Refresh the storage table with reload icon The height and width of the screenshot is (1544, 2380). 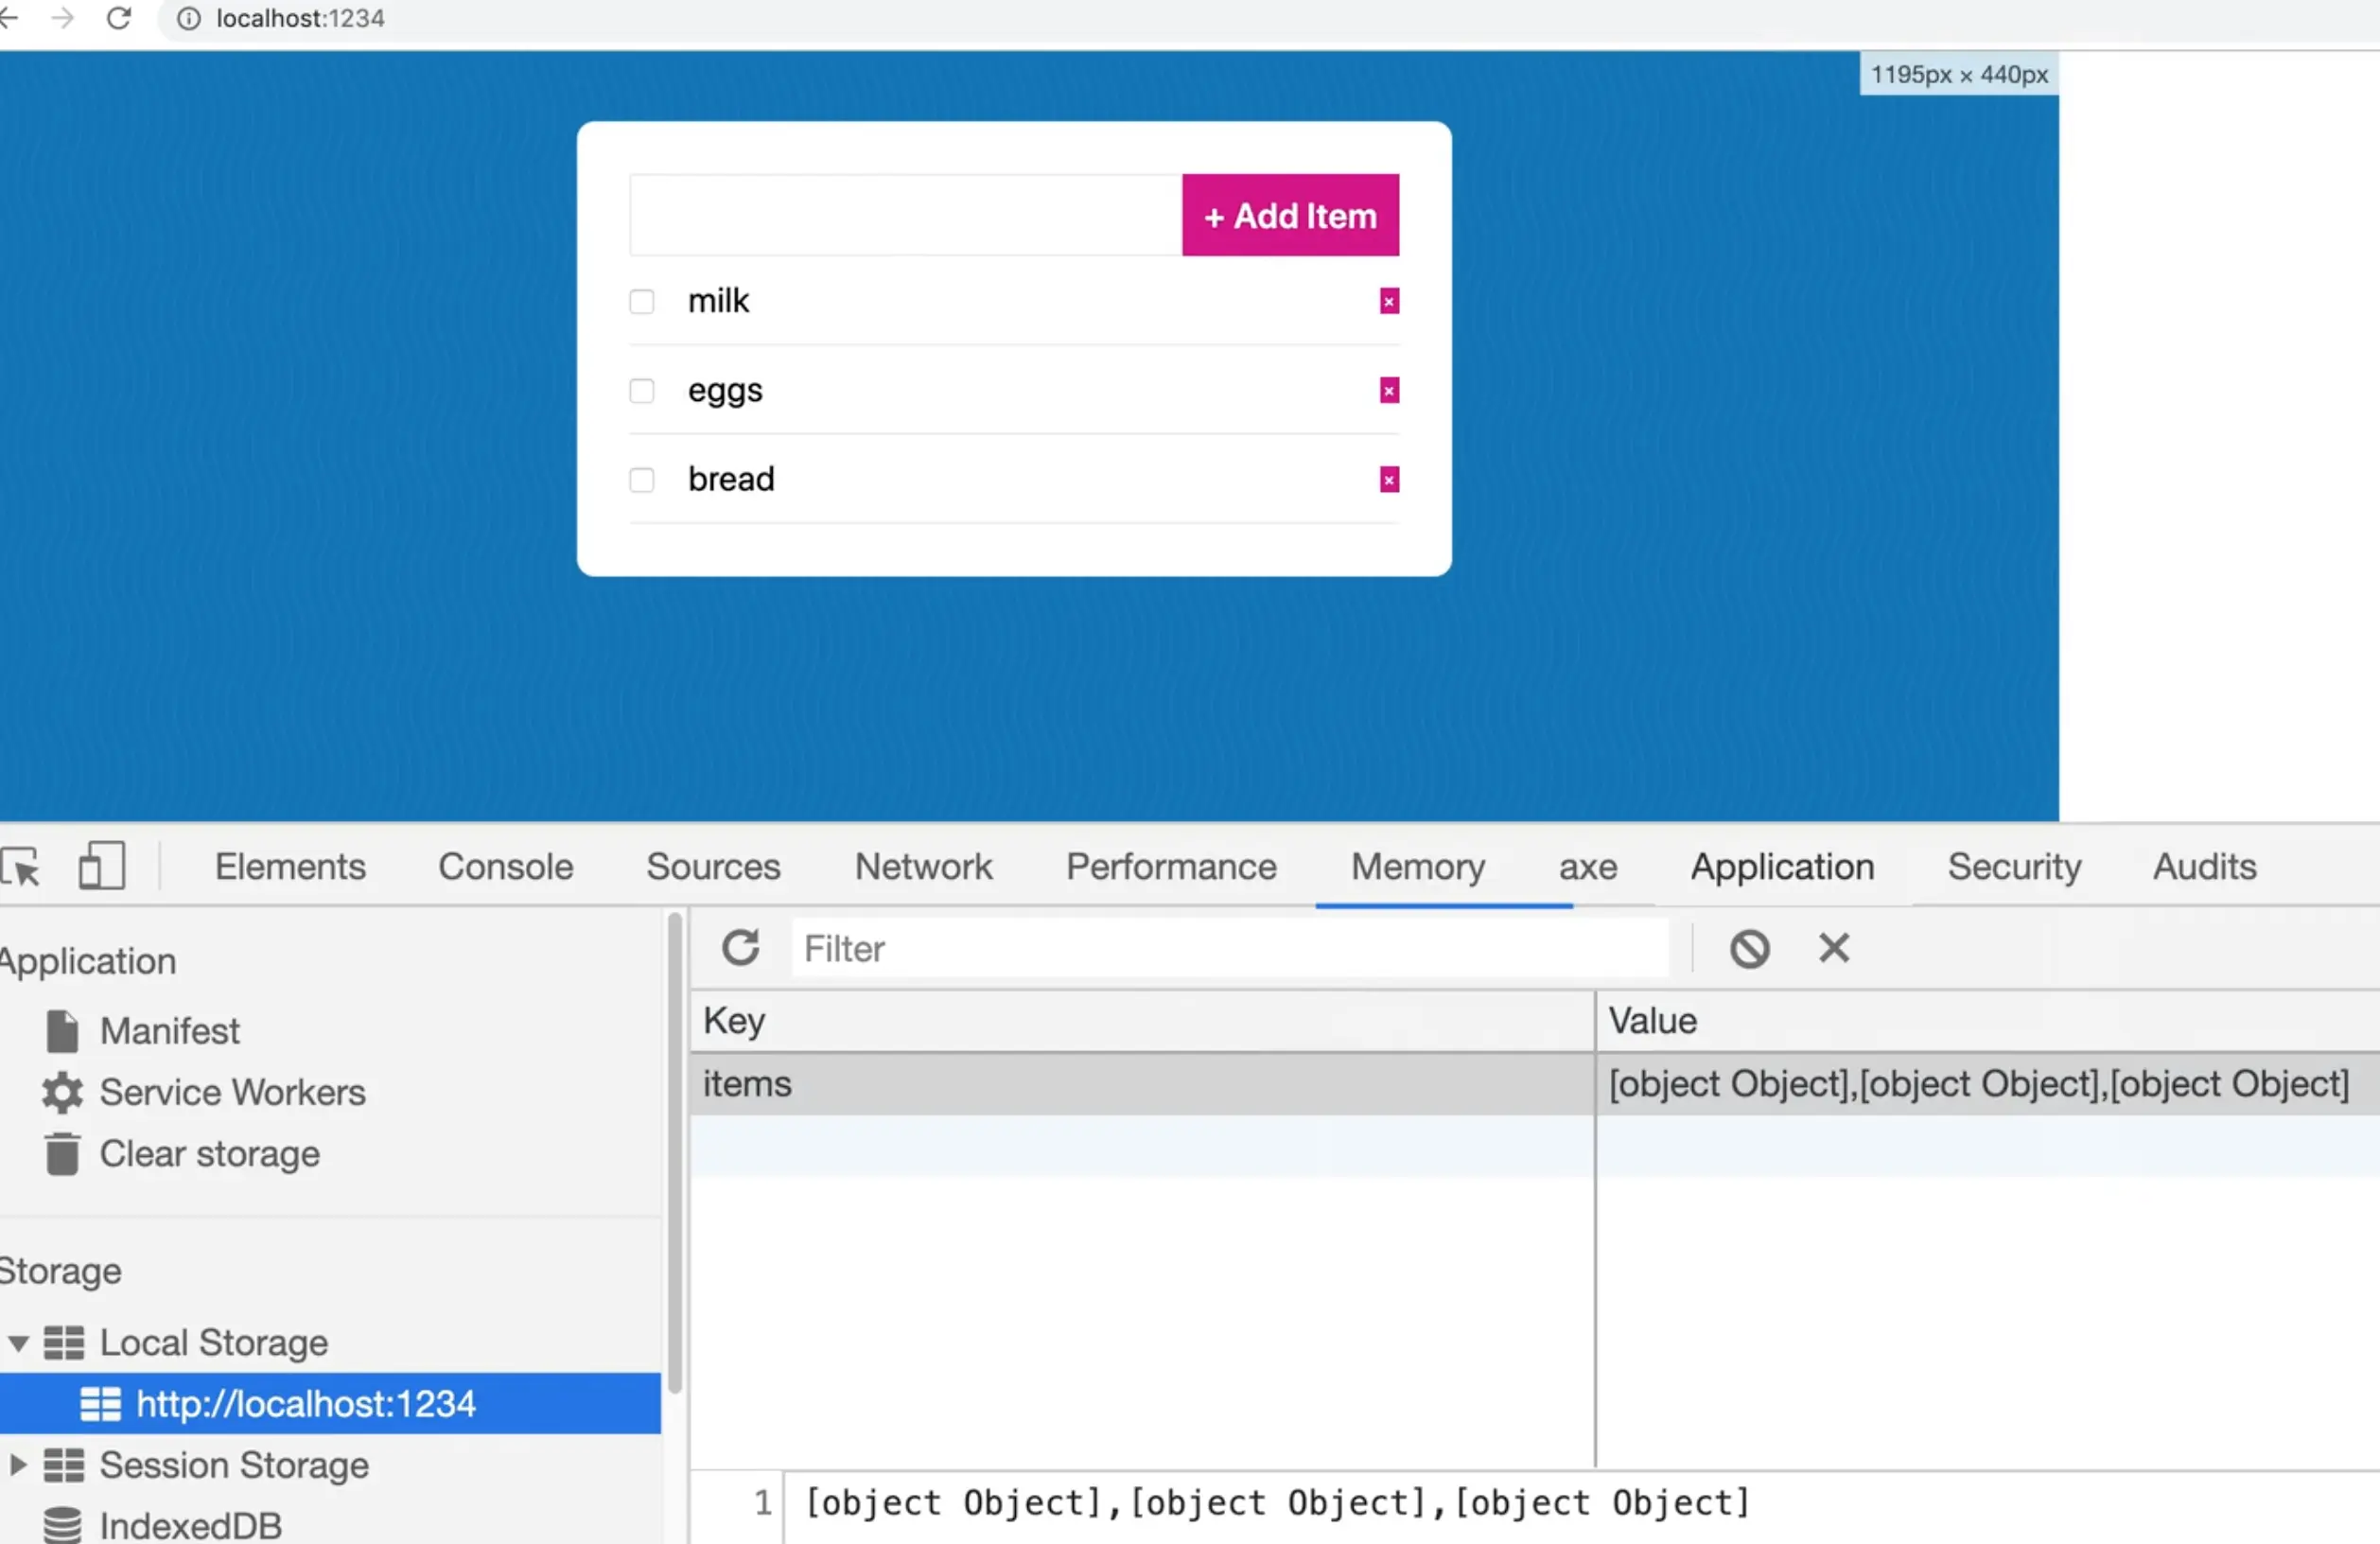(x=741, y=948)
